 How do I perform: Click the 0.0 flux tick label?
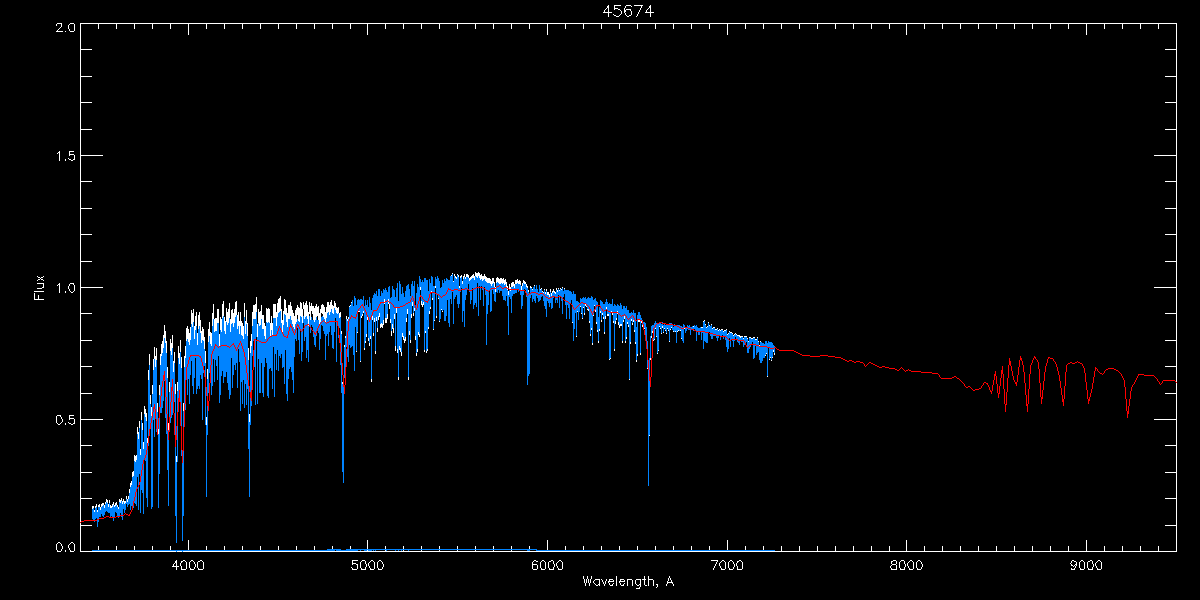pos(62,547)
